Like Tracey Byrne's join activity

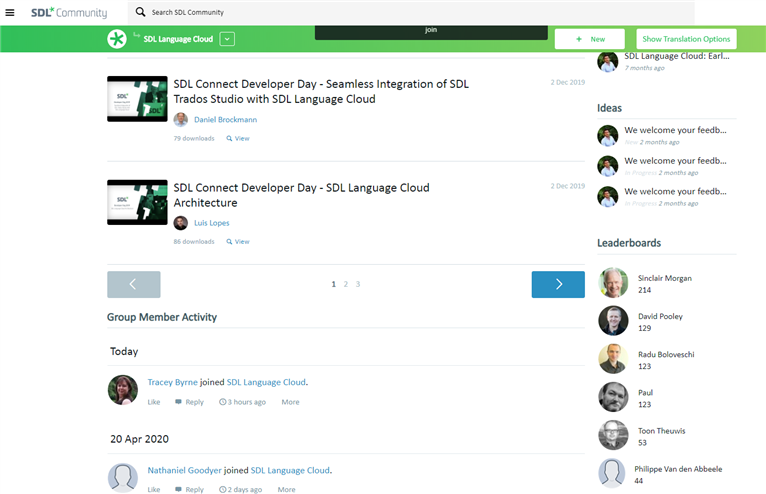[154, 402]
